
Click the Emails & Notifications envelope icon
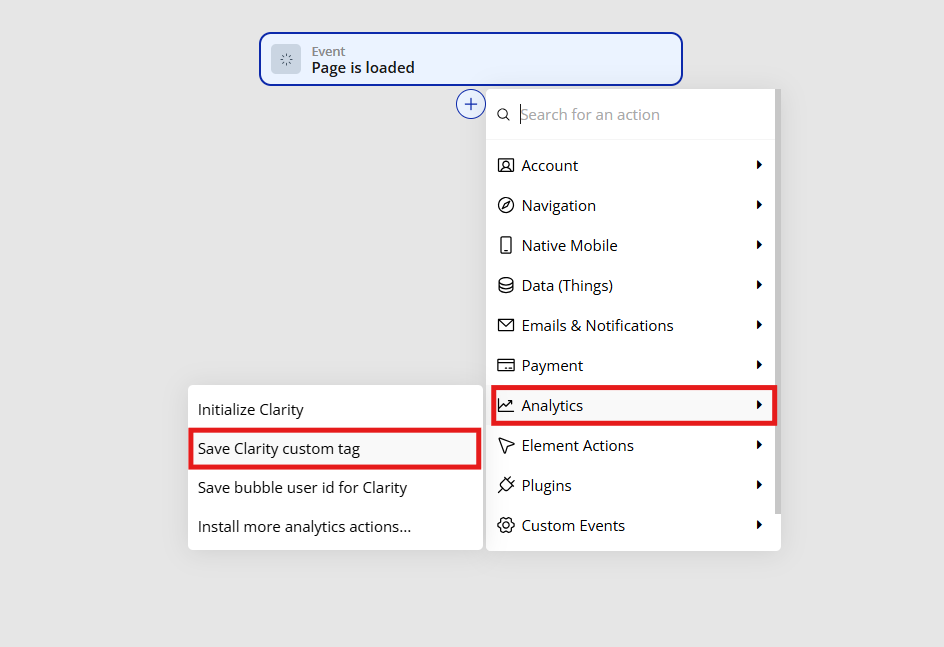pyautogui.click(x=506, y=325)
